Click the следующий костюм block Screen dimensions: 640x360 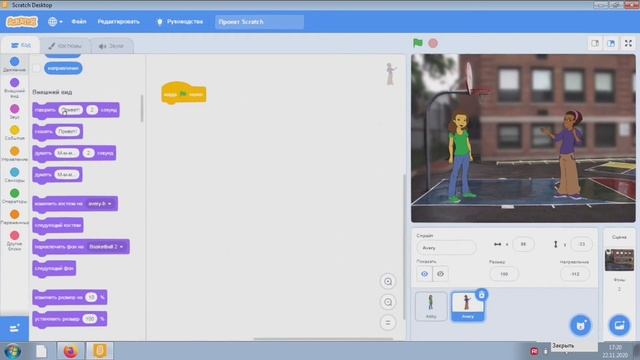[58, 225]
